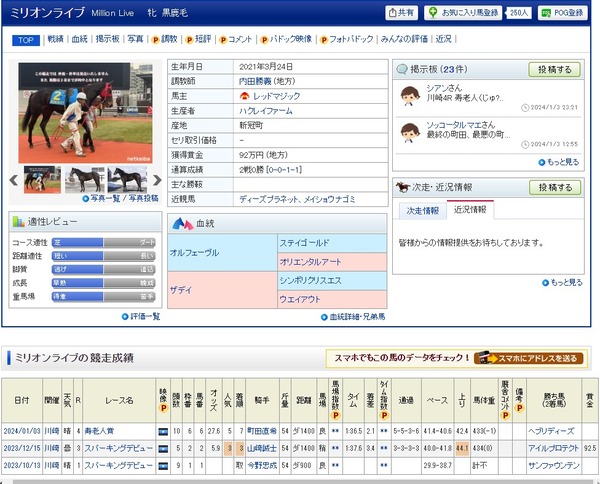Open the premium 調教 tab
This screenshot has height=484, width=600.
point(165,39)
